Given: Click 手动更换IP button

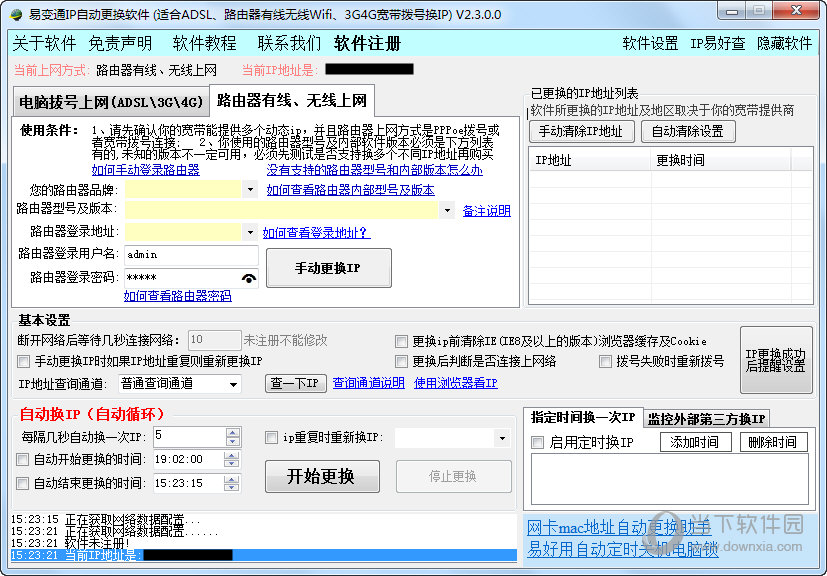Looking at the screenshot, I should point(329,268).
